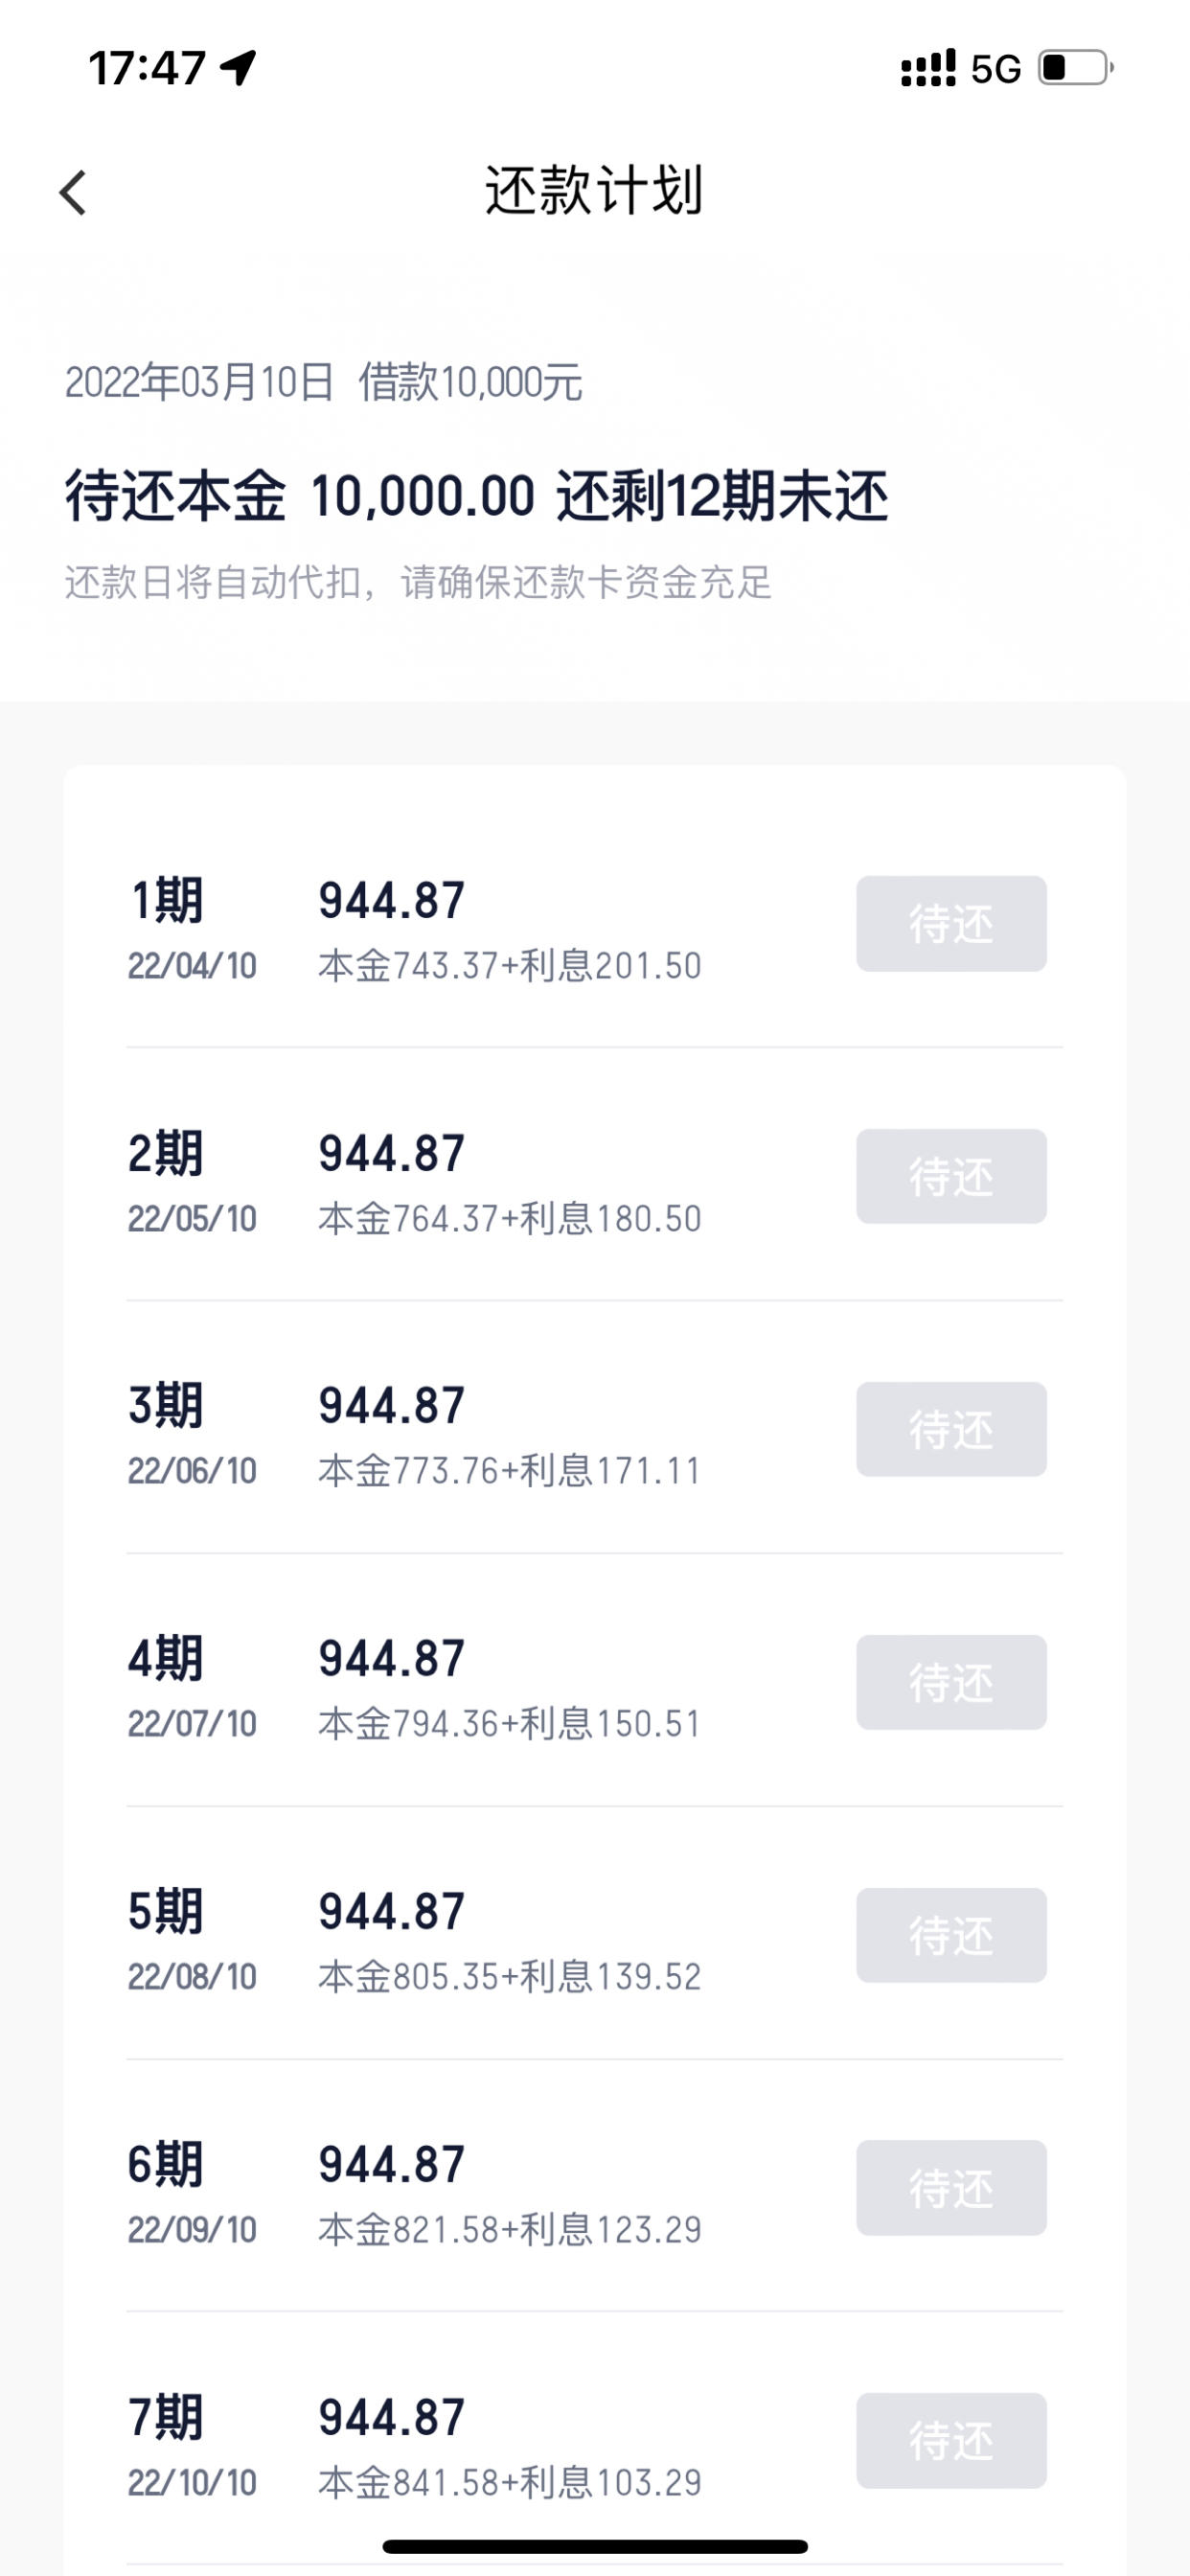This screenshot has width=1190, height=2576.
Task: Tap the cellular signal bars icon
Action: [x=928, y=68]
